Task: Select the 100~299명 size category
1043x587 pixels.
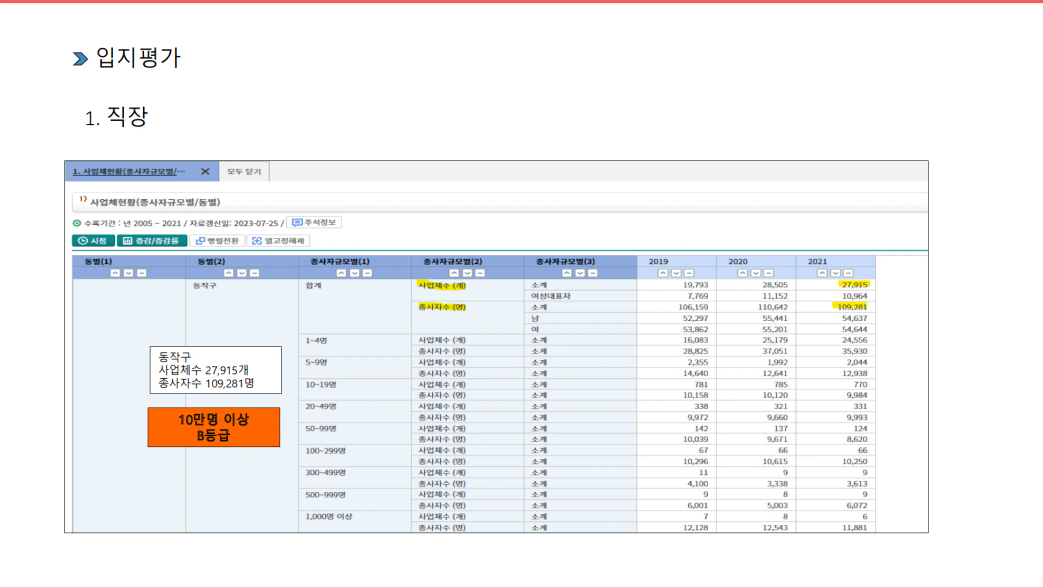Action: (x=325, y=451)
